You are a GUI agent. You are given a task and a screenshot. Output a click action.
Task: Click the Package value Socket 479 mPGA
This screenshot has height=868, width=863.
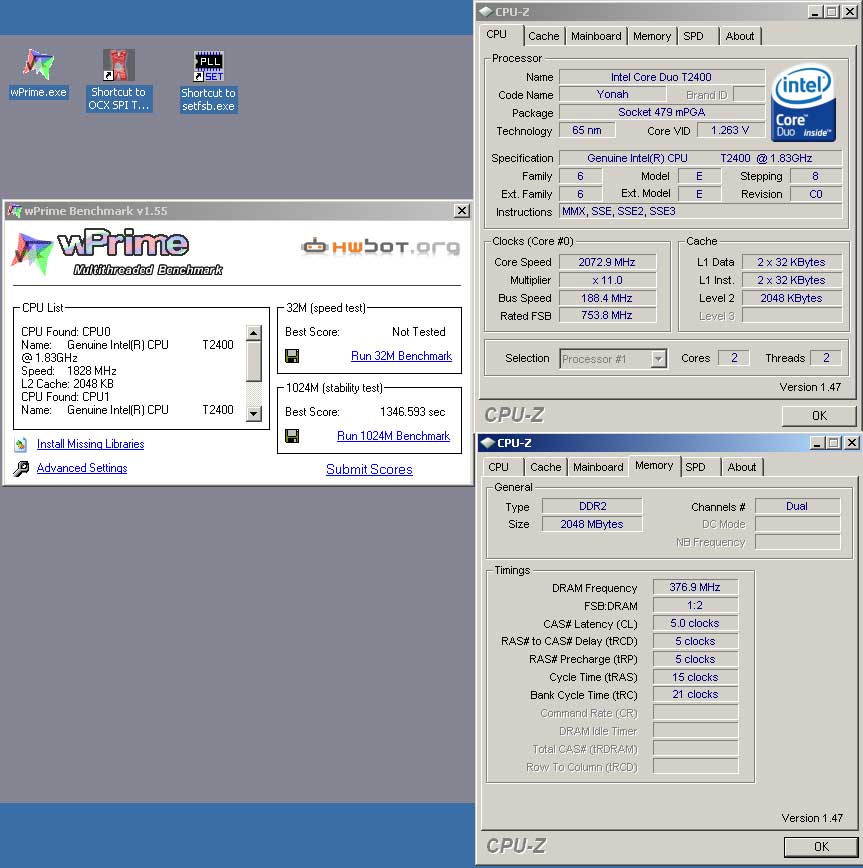(662, 112)
